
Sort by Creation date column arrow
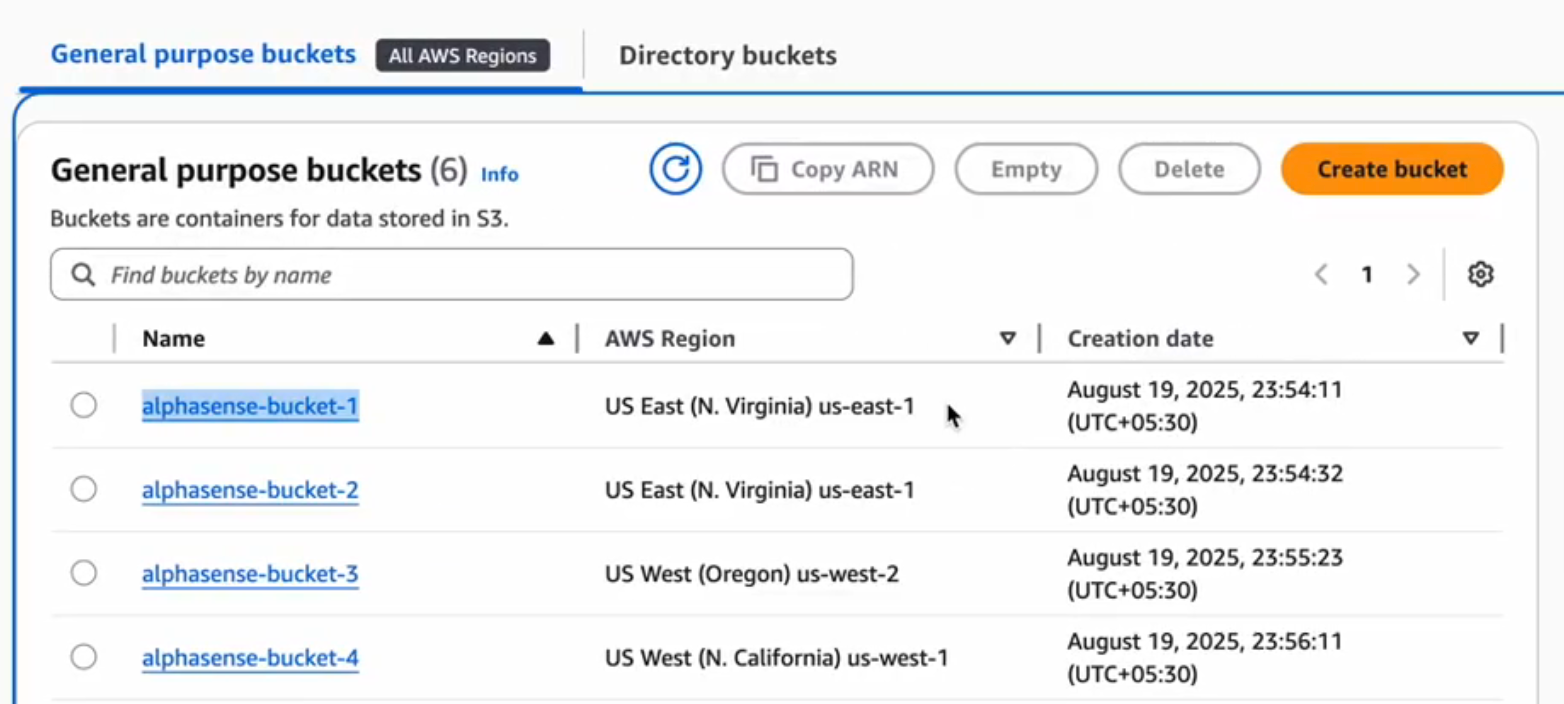click(x=1470, y=339)
